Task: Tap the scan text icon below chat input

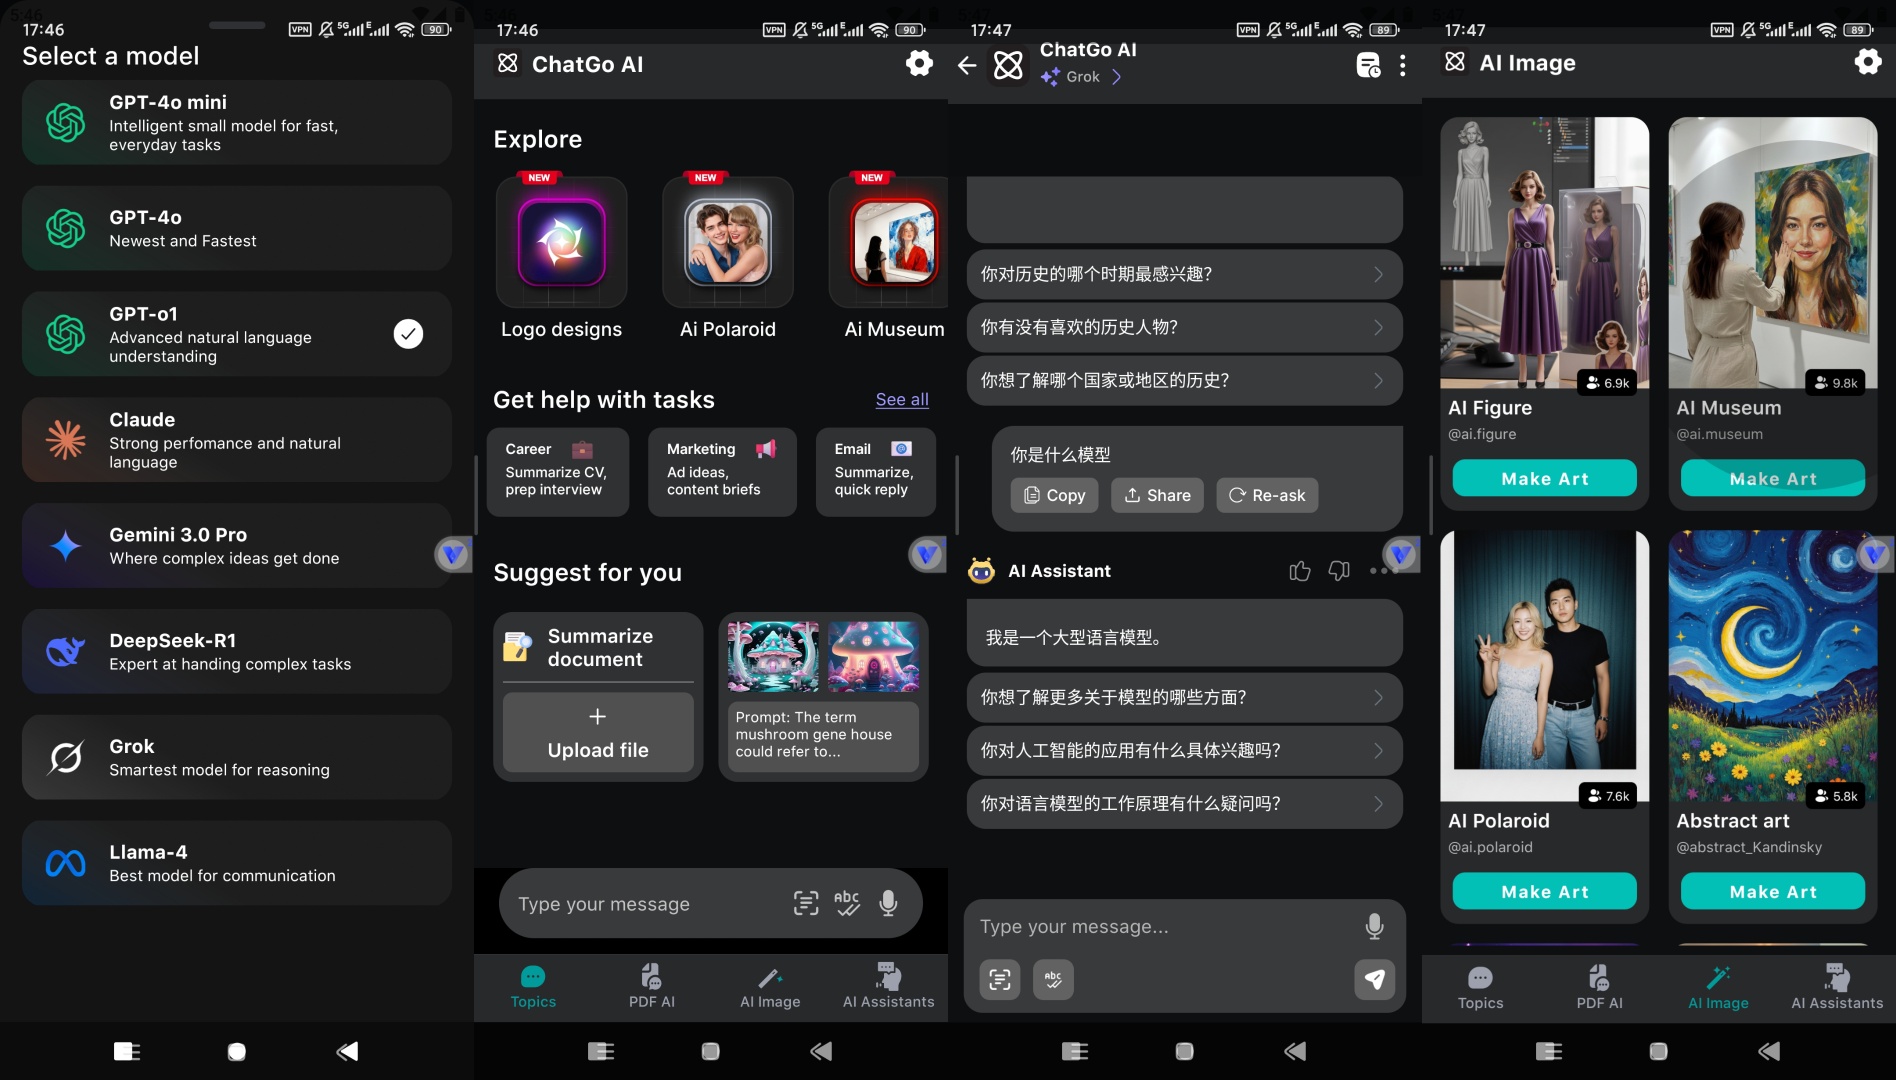Action: [1000, 979]
